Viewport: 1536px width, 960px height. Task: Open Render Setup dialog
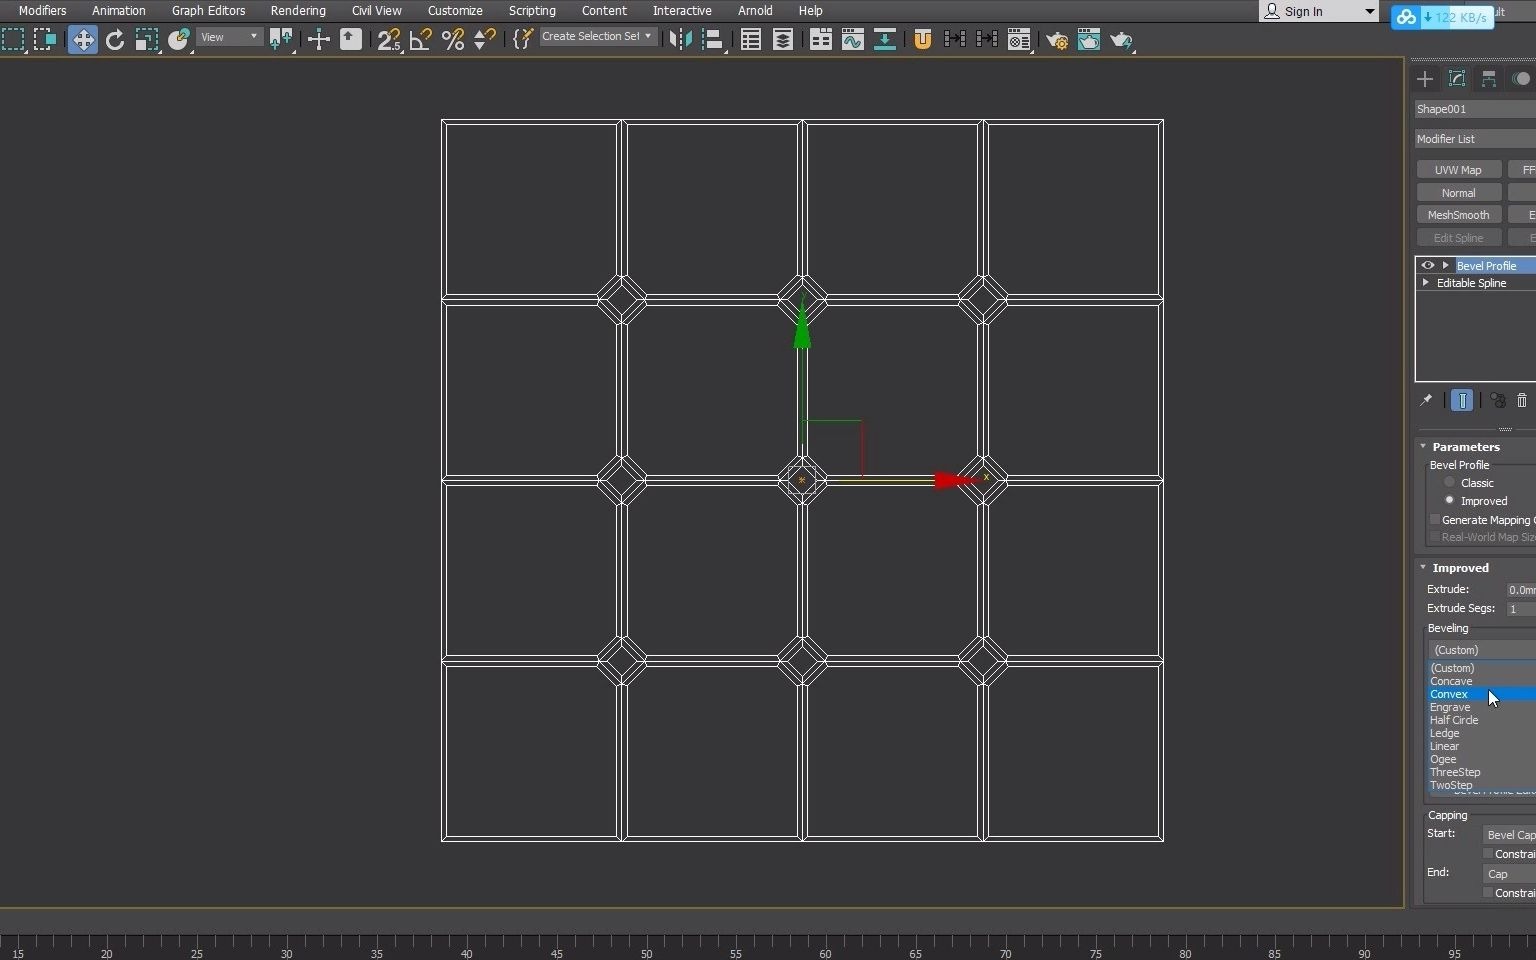[x=1057, y=40]
